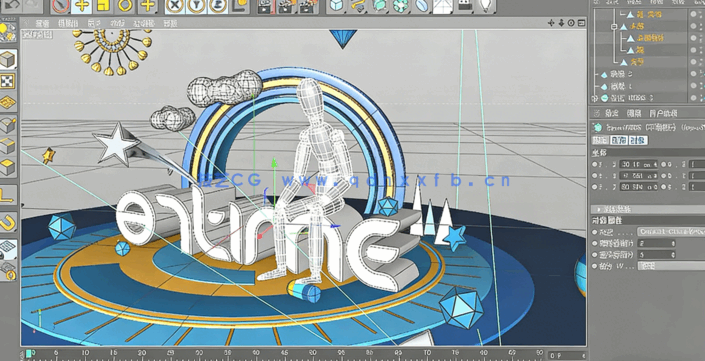Toggle keyframe dot beside P.X field

595,165
